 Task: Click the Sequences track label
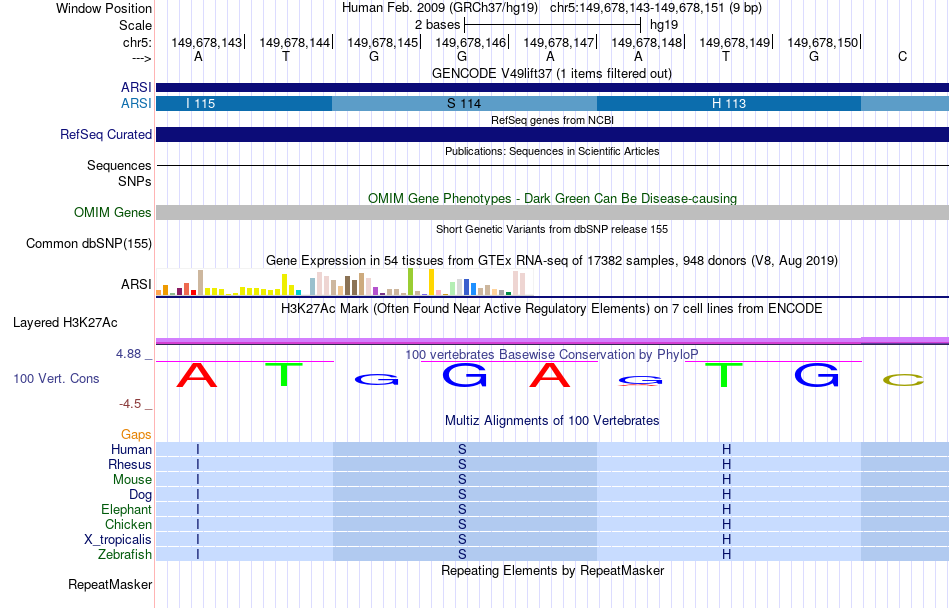pos(119,165)
